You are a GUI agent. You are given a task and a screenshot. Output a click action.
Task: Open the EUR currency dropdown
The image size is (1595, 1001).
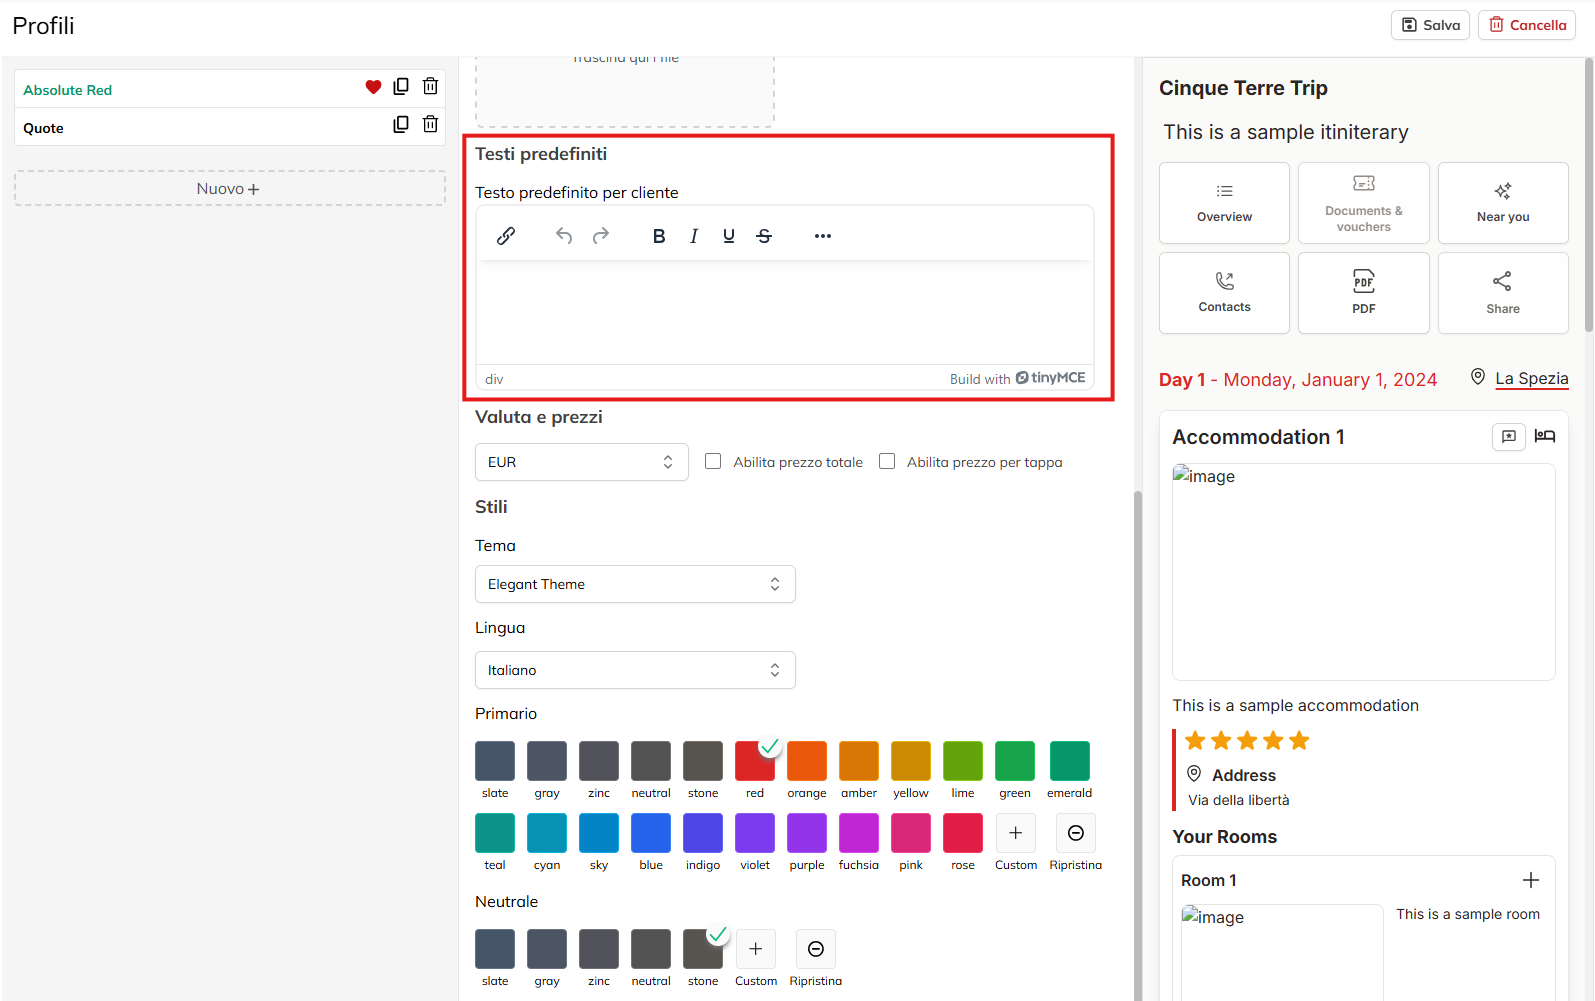tap(581, 462)
